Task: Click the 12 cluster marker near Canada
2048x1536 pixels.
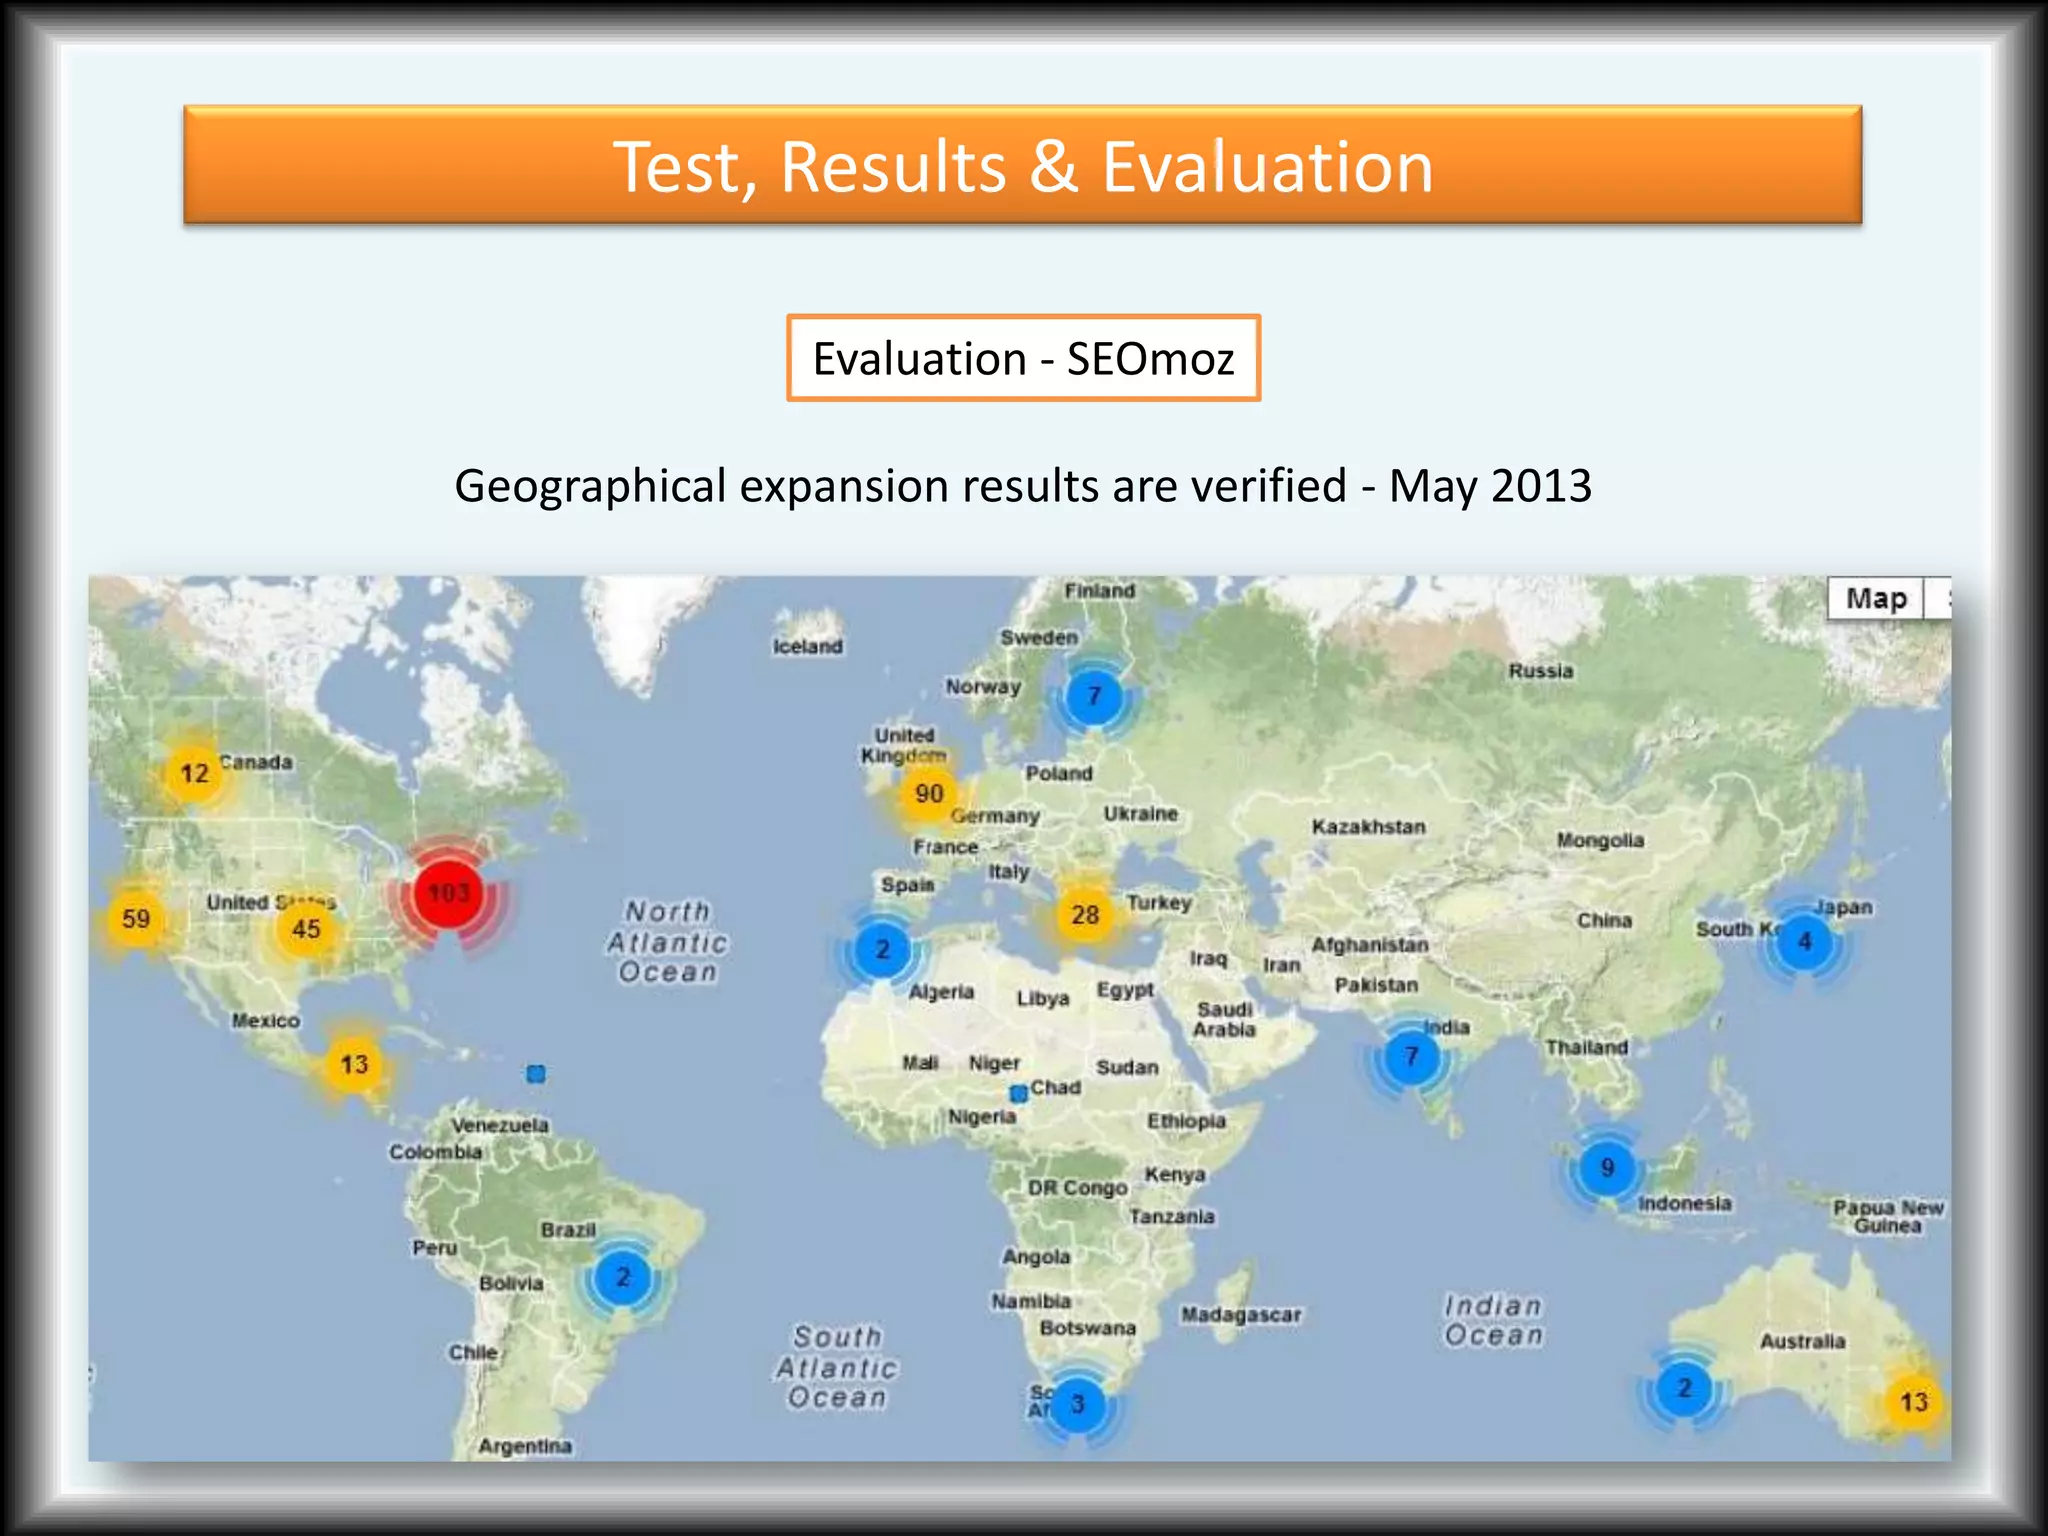Action: click(x=194, y=773)
